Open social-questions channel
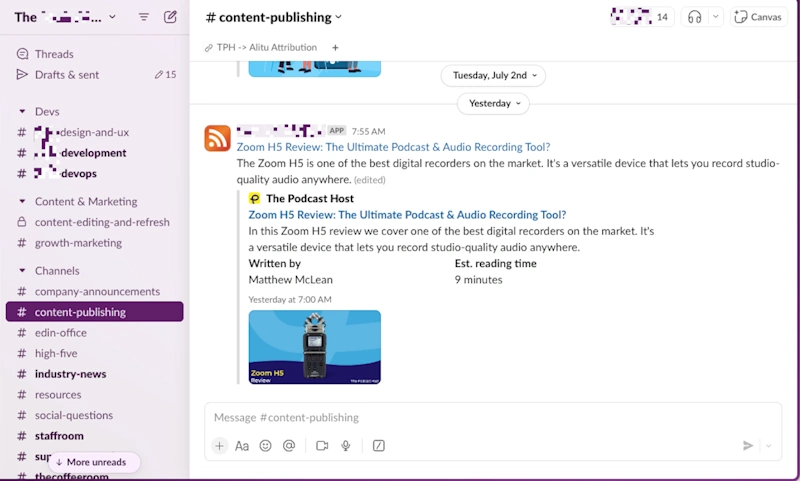Viewport: 800px width, 481px height. pos(95,415)
